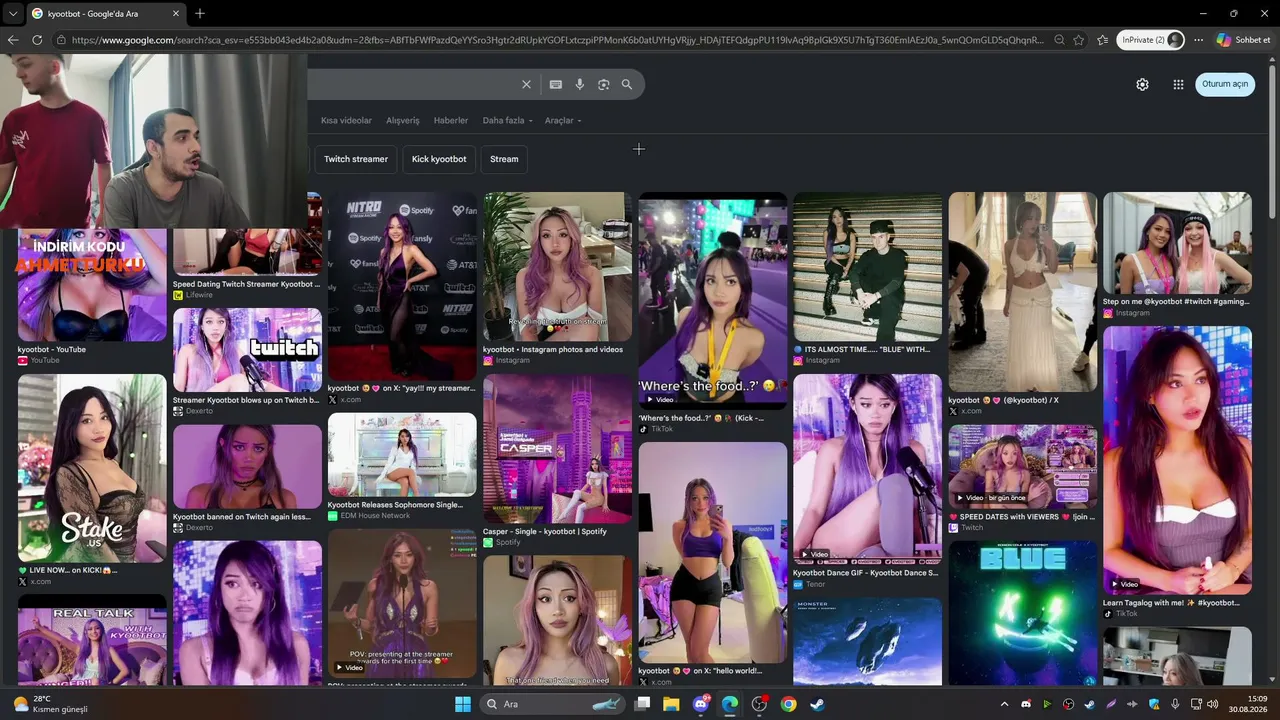This screenshot has width=1280, height=720.
Task: Click the address bar URL field
Action: (558, 40)
